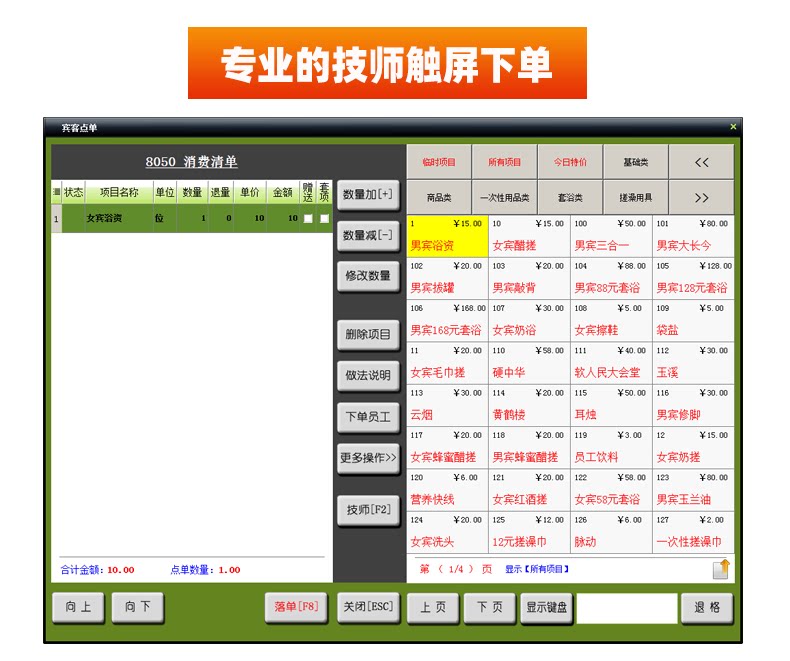The image size is (790, 661).
Task: Click the 关闭[ESC] button
Action: click(368, 607)
